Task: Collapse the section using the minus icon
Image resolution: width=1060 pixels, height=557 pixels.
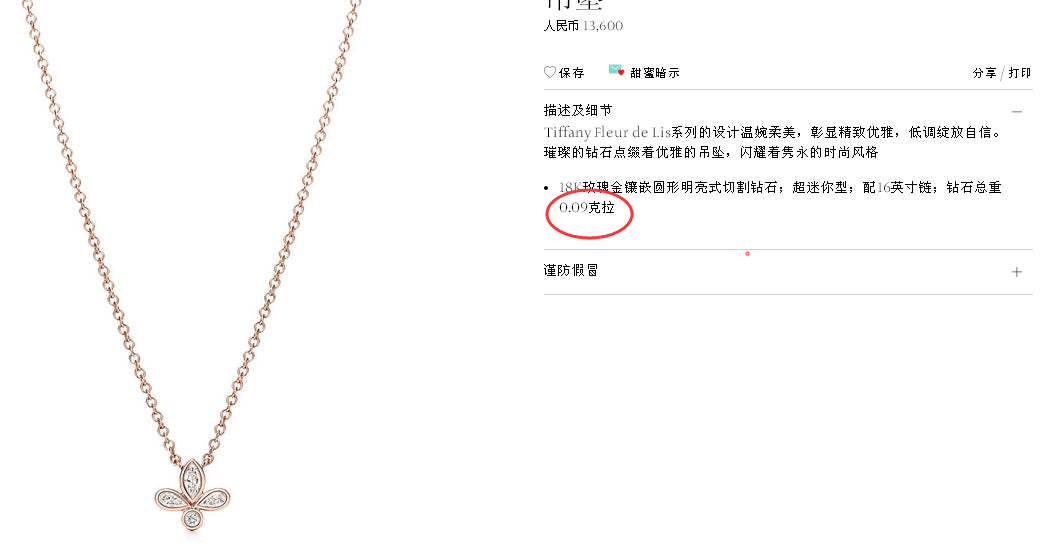Action: 1017,112
